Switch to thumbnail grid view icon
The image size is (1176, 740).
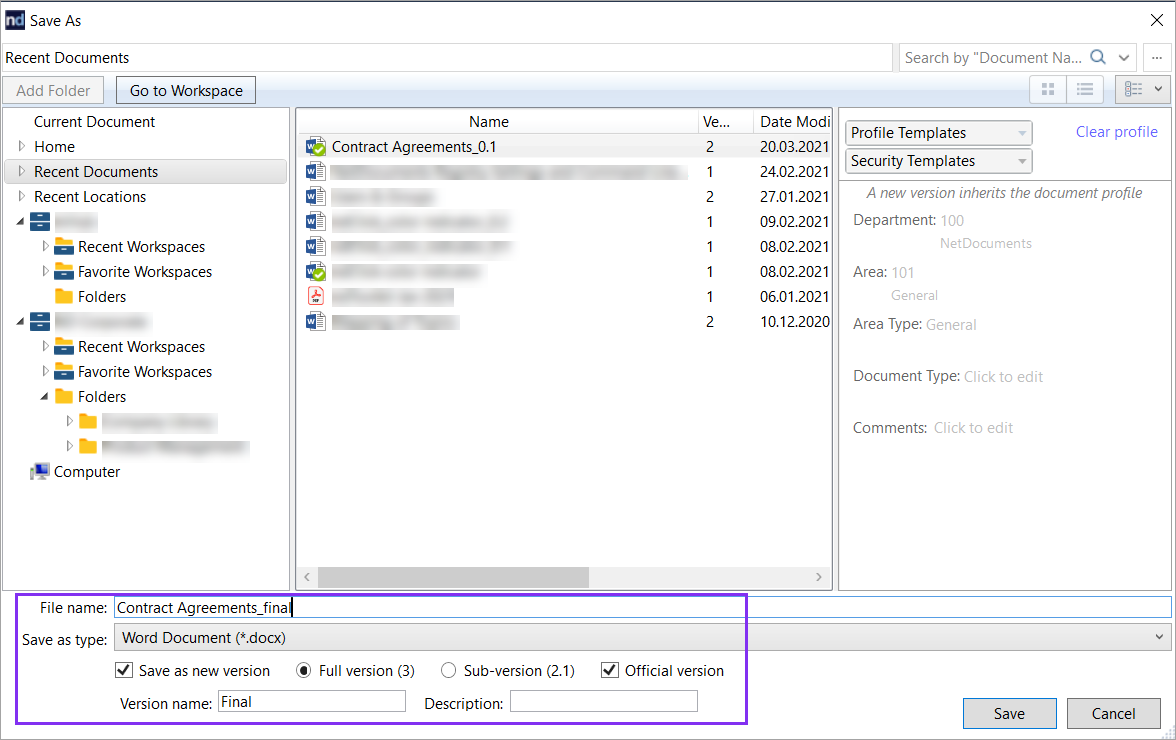pyautogui.click(x=1048, y=90)
